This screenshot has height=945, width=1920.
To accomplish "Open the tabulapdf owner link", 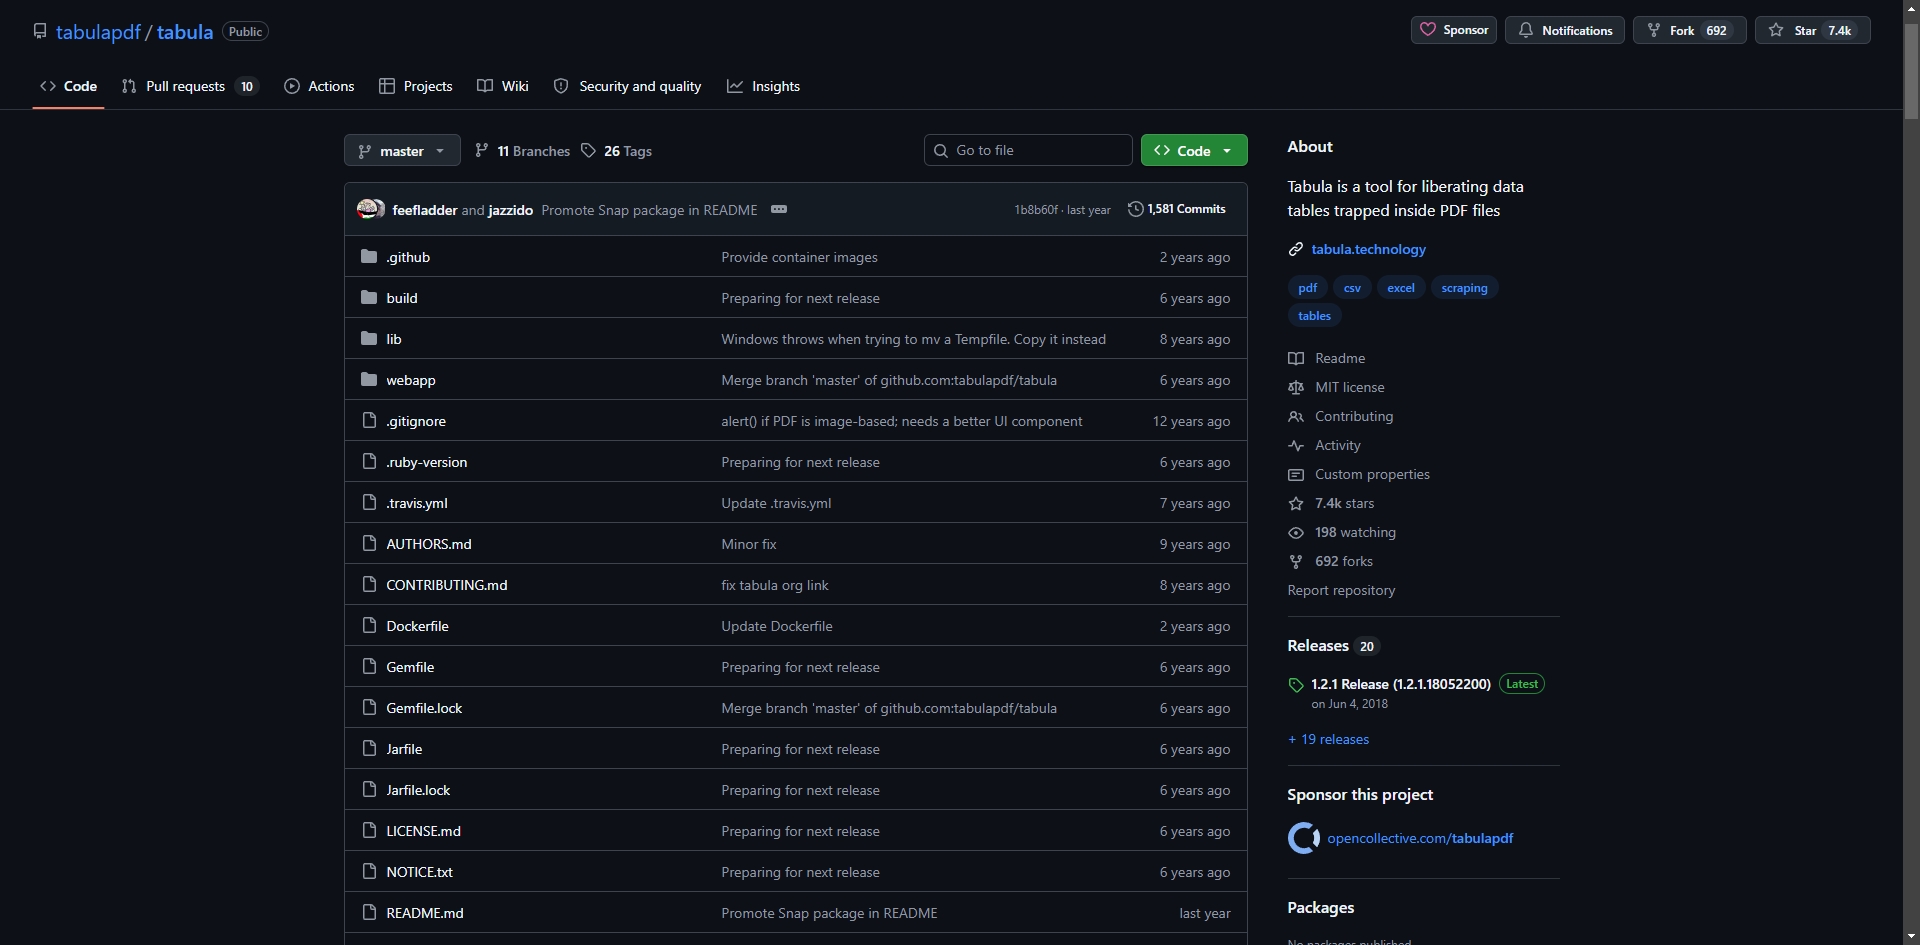I will click(98, 31).
